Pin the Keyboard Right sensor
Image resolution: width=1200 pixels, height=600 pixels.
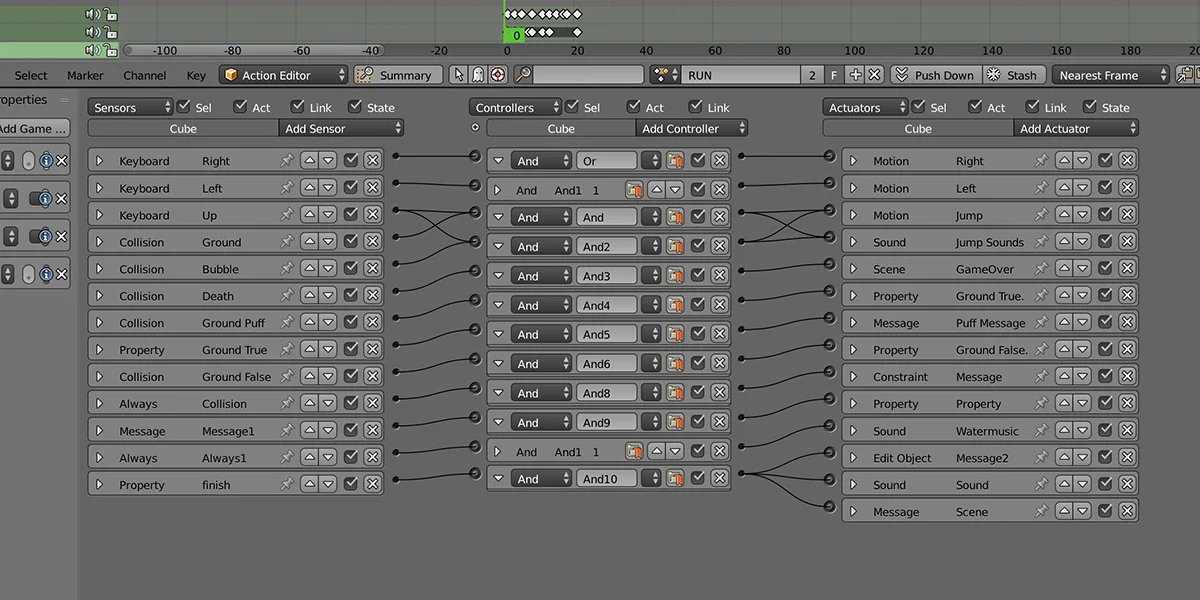[287, 160]
